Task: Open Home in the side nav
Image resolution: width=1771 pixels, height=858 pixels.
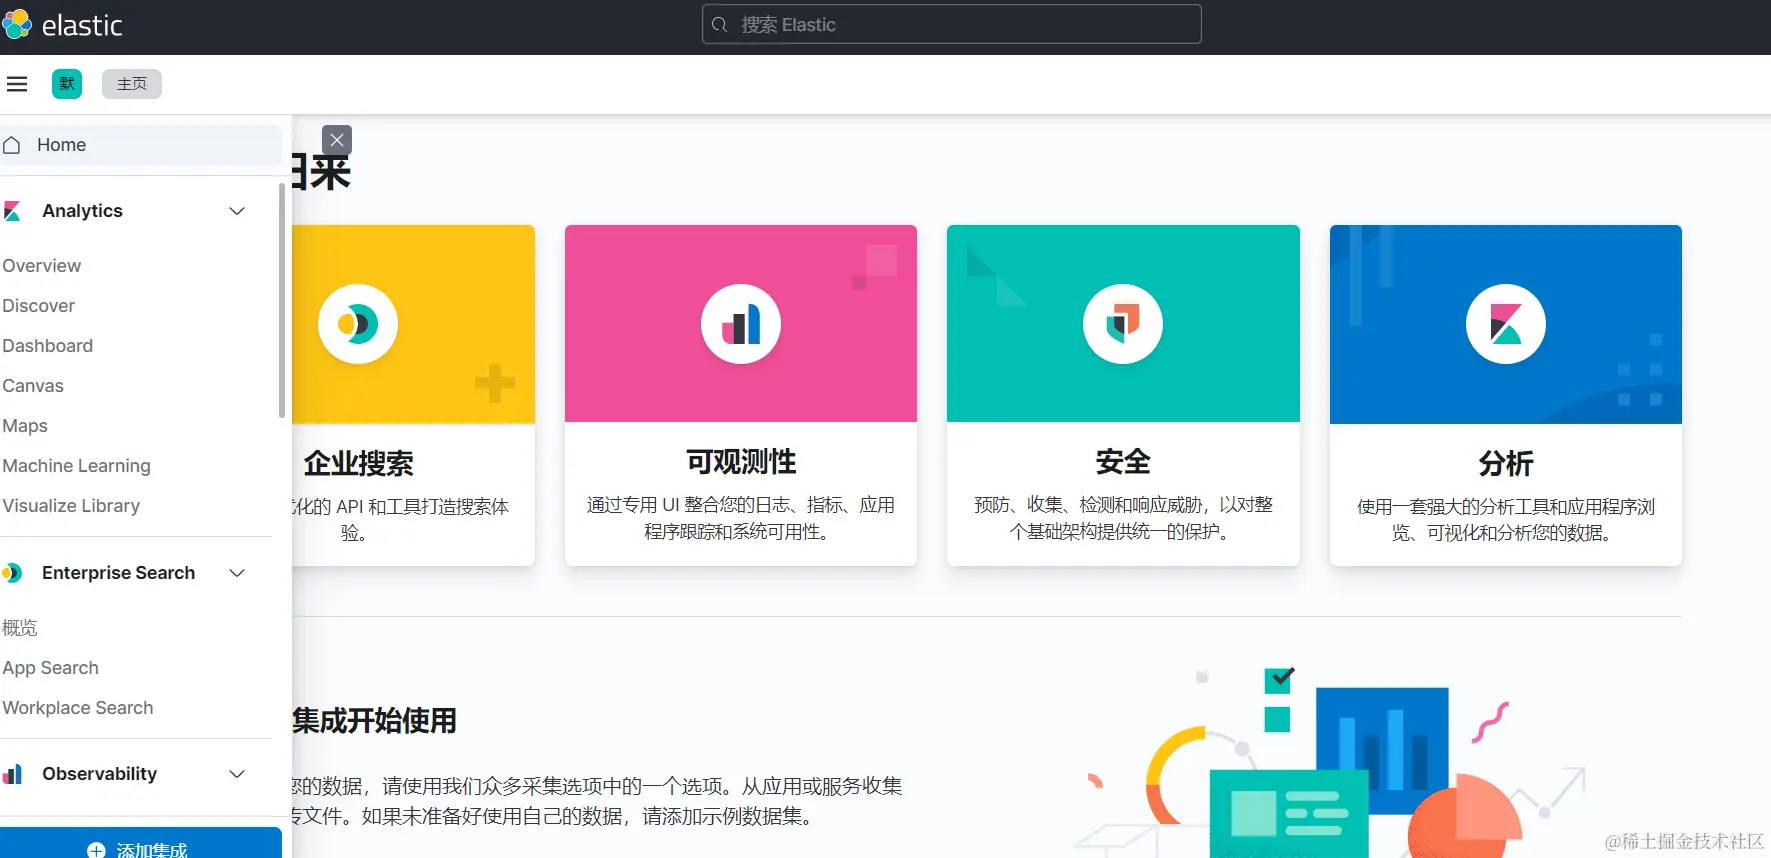Action: [x=140, y=145]
